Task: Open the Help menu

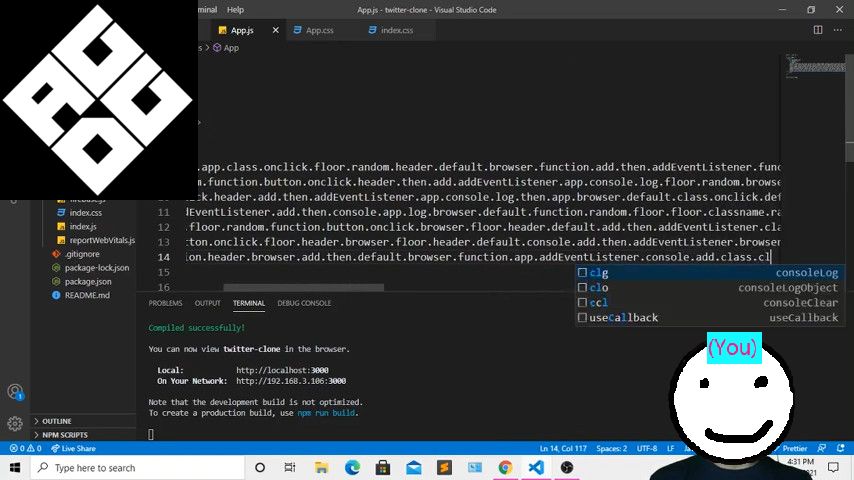Action: (235, 9)
